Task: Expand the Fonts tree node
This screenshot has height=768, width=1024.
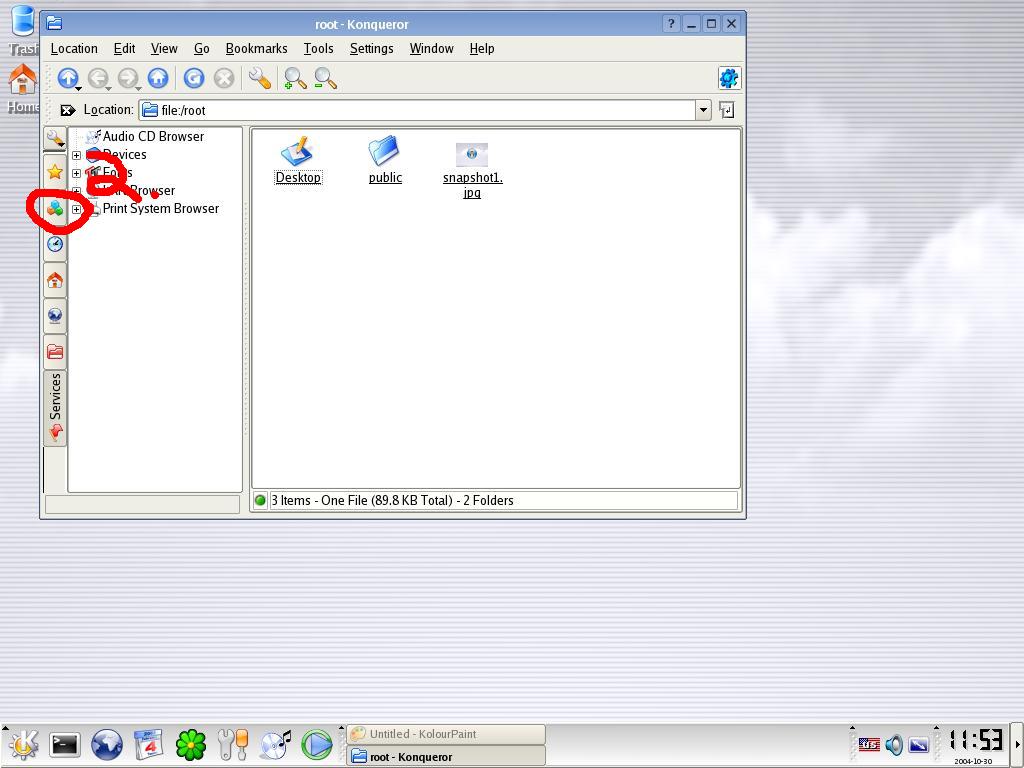Action: pos(76,173)
